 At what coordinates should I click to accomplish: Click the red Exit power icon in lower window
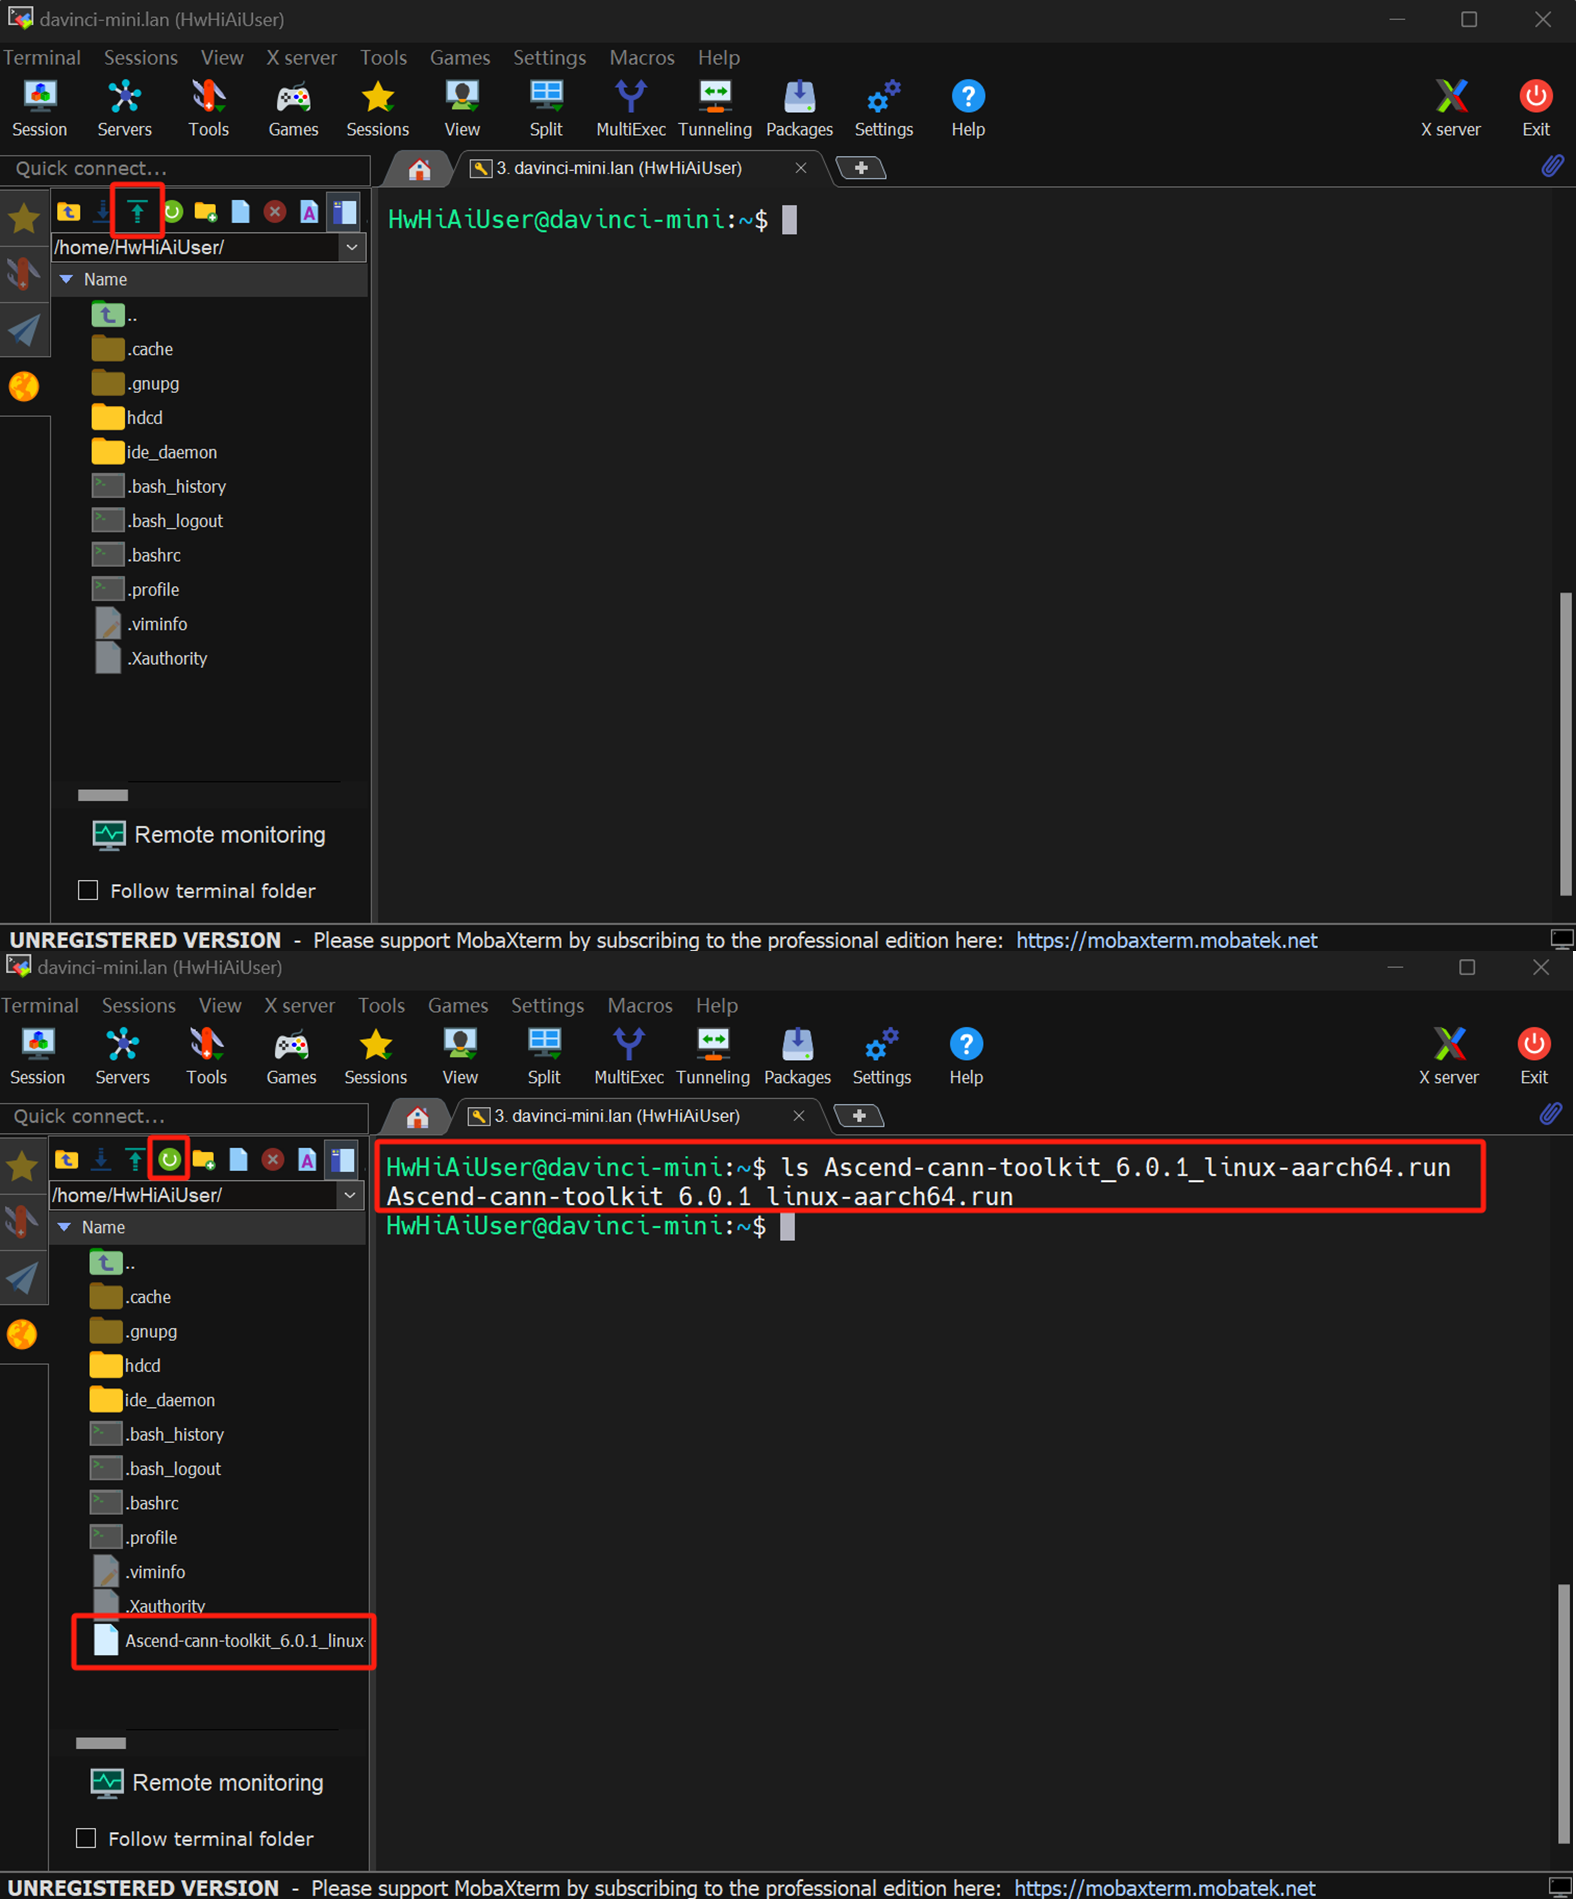[x=1534, y=1056]
